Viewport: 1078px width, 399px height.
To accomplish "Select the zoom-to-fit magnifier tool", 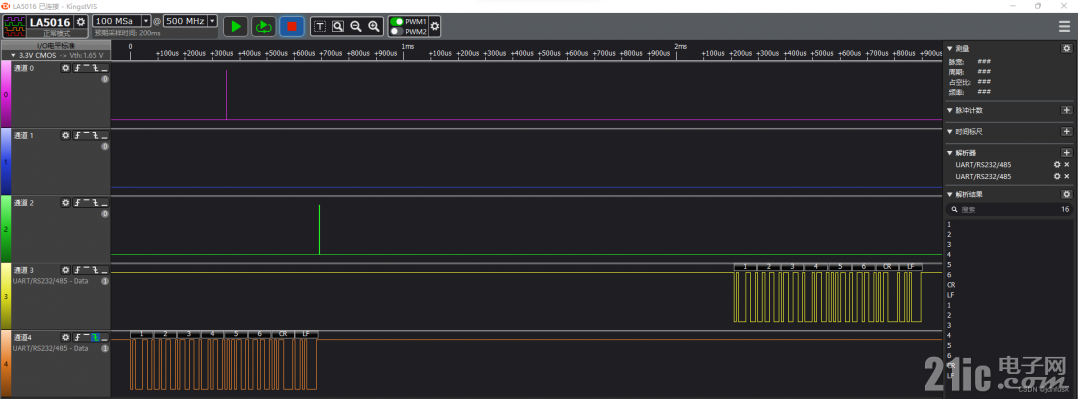I will click(x=338, y=26).
